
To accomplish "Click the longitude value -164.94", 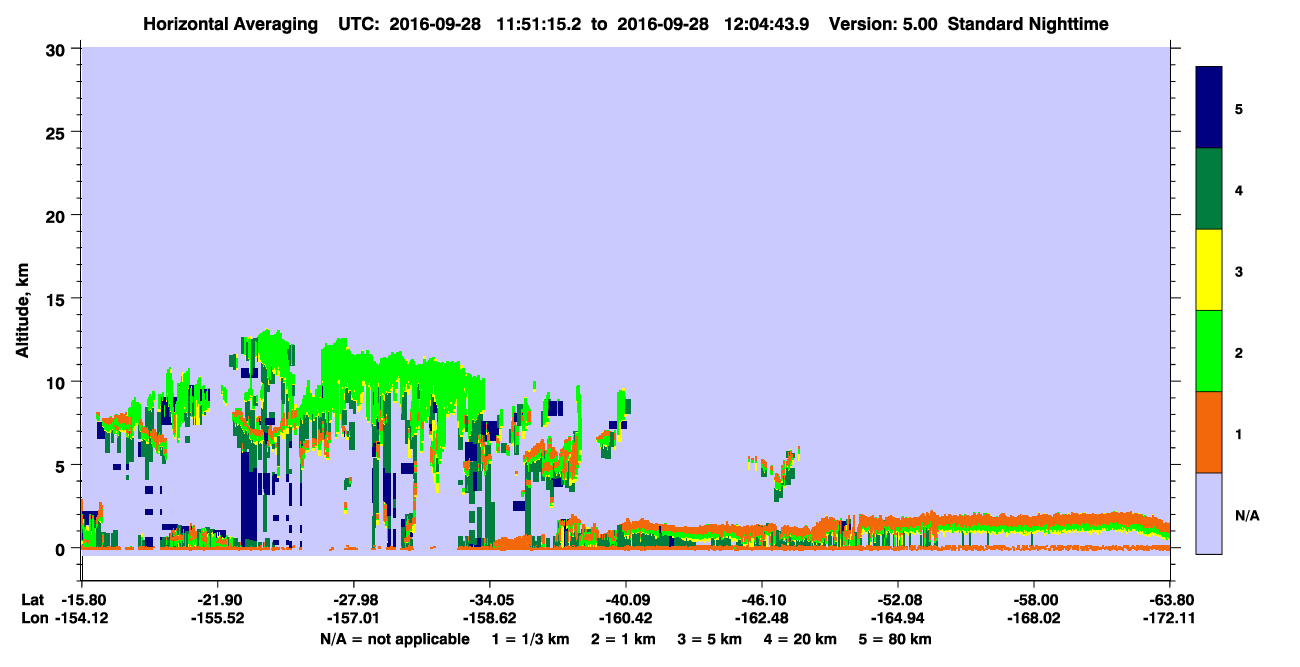I will click(897, 619).
